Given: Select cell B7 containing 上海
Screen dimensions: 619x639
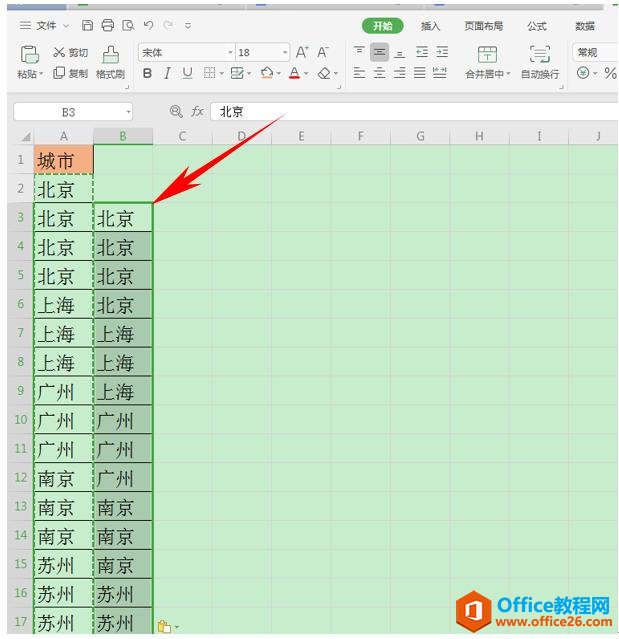Looking at the screenshot, I should pos(123,333).
